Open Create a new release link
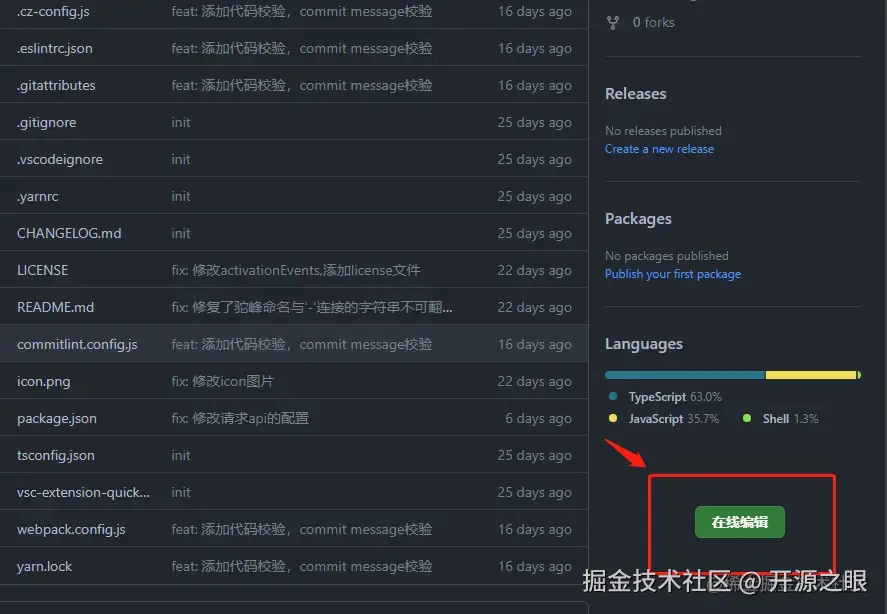 (659, 149)
